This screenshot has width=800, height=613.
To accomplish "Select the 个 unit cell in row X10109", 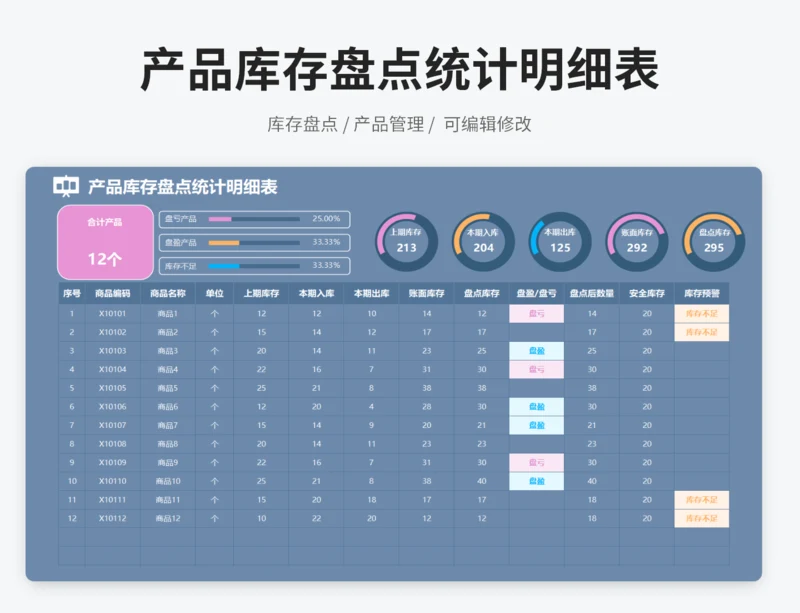I will pyautogui.click(x=215, y=462).
